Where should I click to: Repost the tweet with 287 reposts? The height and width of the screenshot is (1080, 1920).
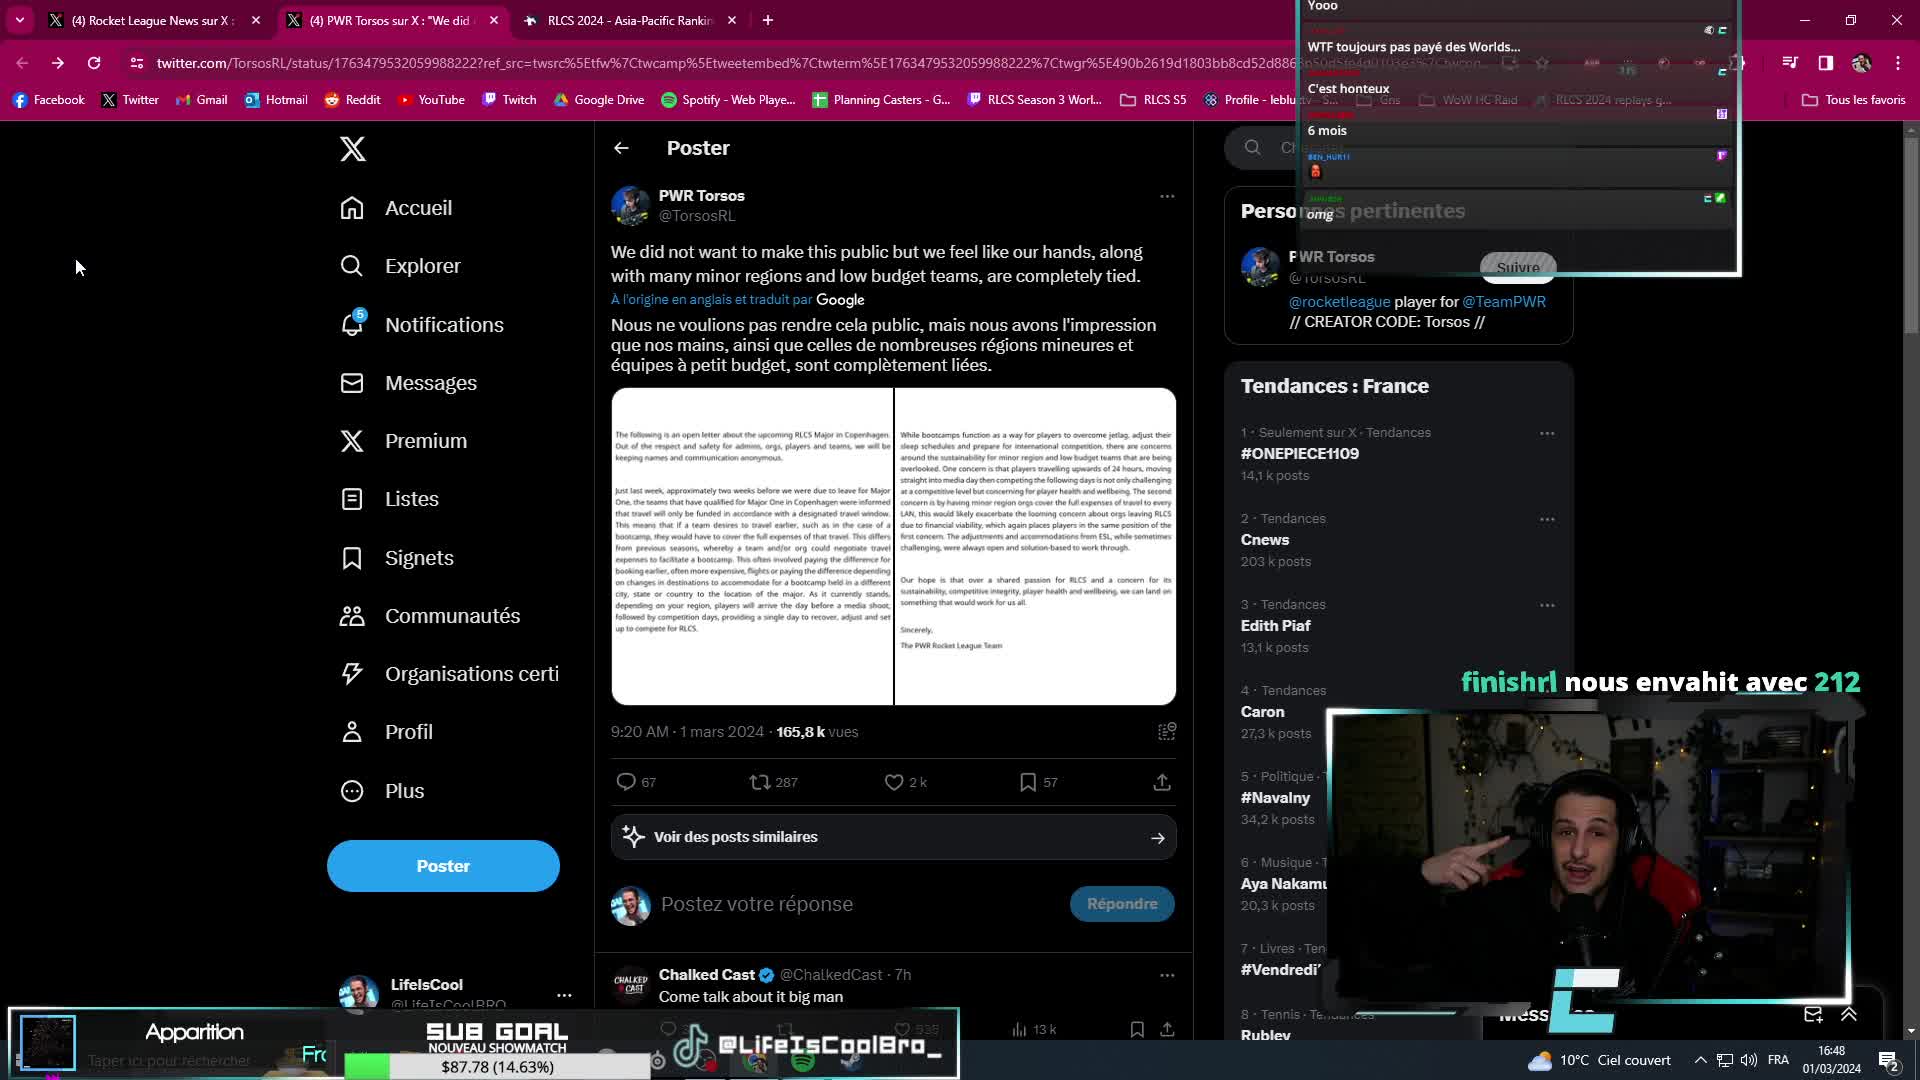760,782
